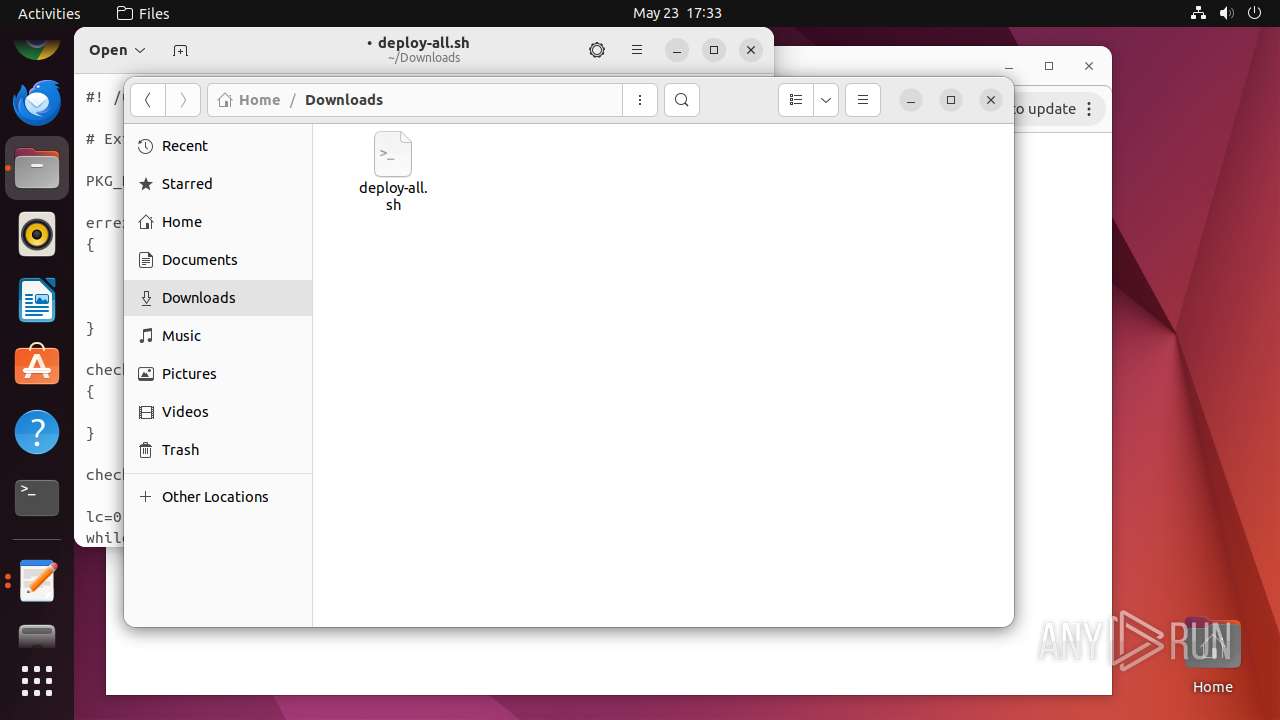The height and width of the screenshot is (720, 1280).
Task: Open volume indicator in top bar
Action: [x=1226, y=13]
